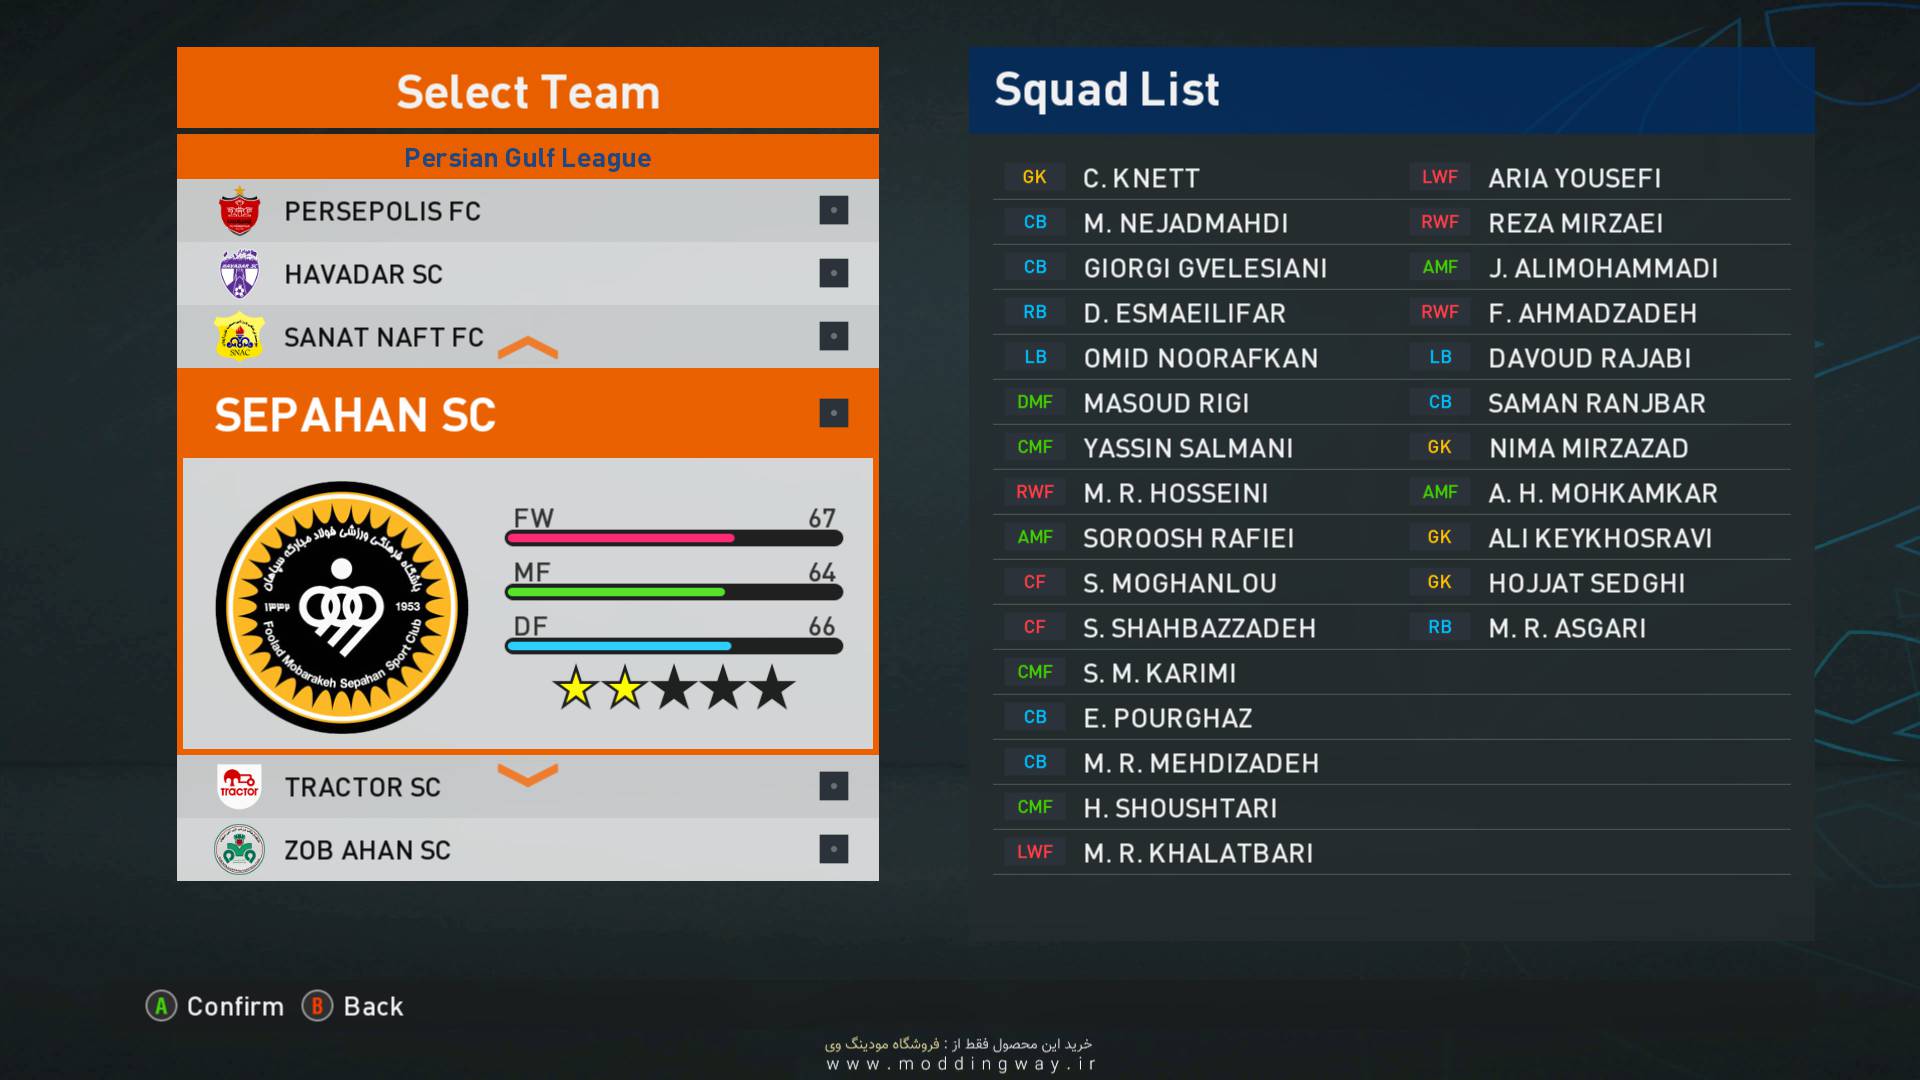Select the Zob Ahan SC green crest
Image resolution: width=1920 pixels, height=1080 pixels.
click(x=239, y=849)
